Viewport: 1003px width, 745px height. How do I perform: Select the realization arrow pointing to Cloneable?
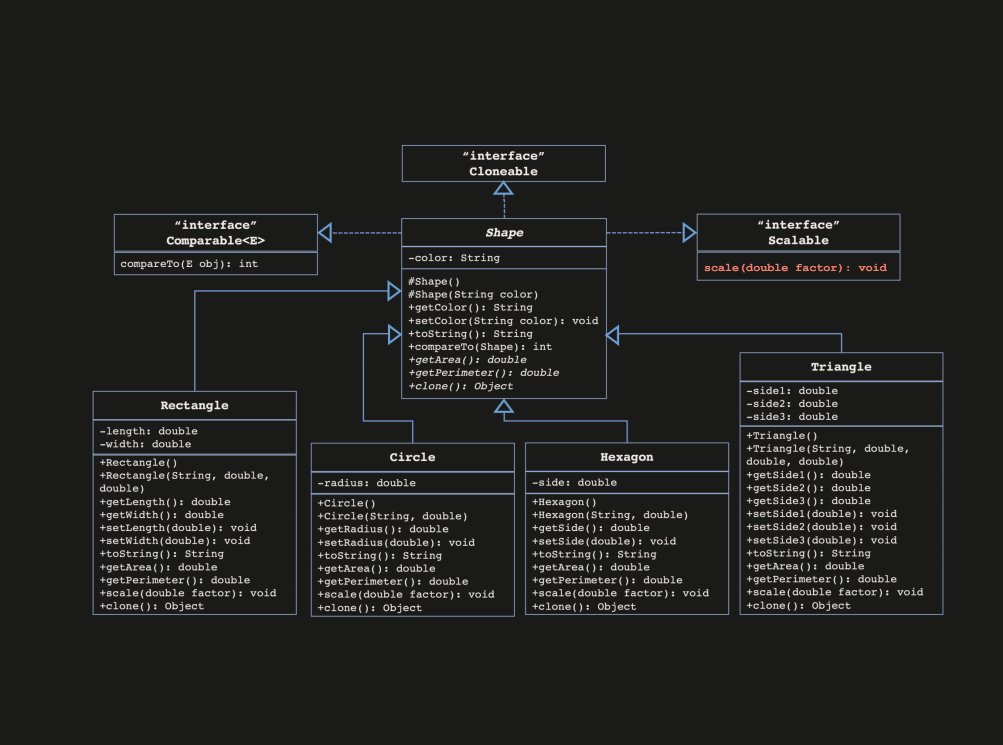tap(504, 190)
